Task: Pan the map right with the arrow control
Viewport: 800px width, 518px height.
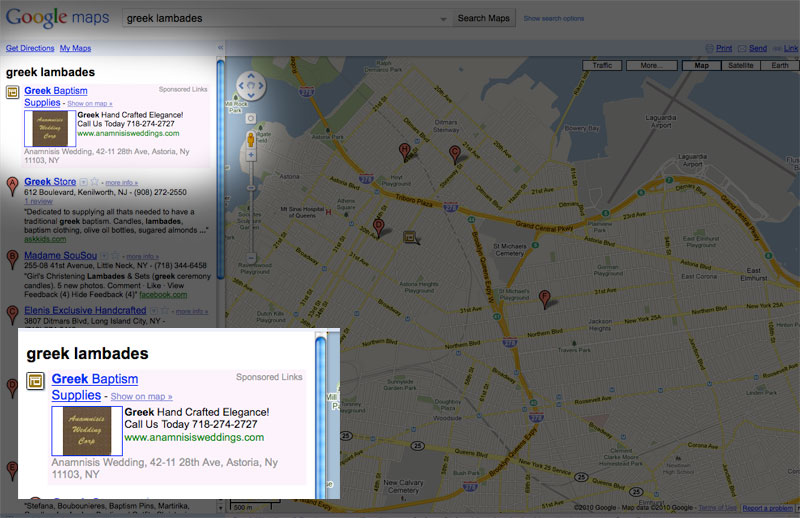Action: pyautogui.click(x=261, y=86)
